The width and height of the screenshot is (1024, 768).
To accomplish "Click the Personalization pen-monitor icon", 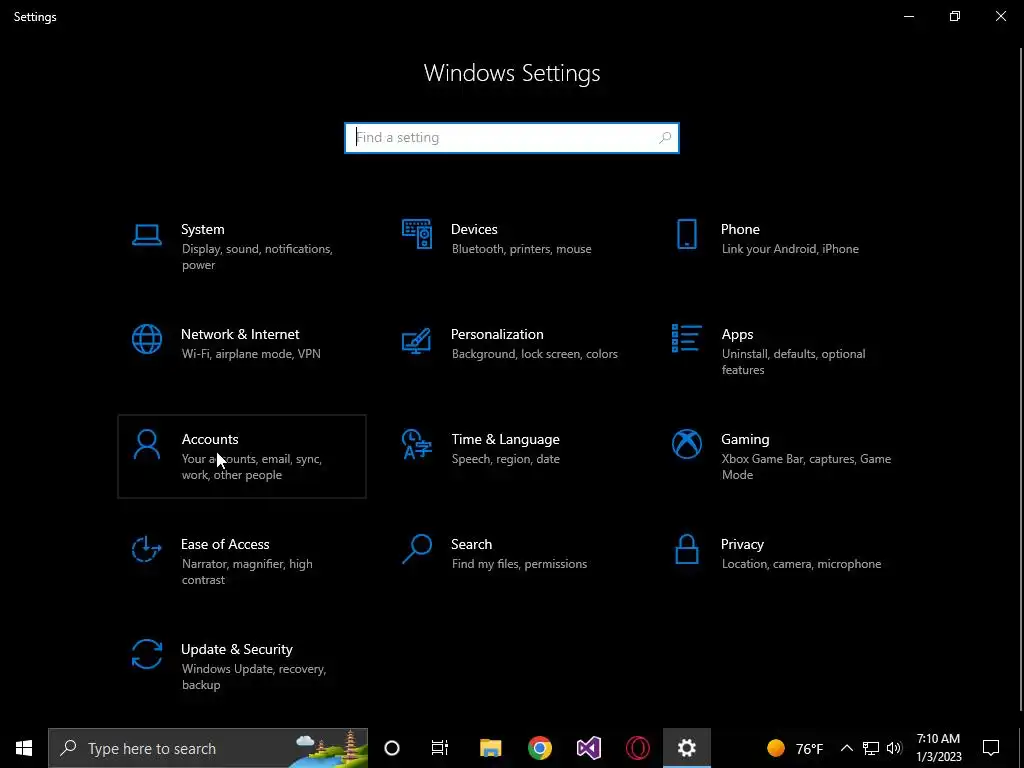I will 417,340.
